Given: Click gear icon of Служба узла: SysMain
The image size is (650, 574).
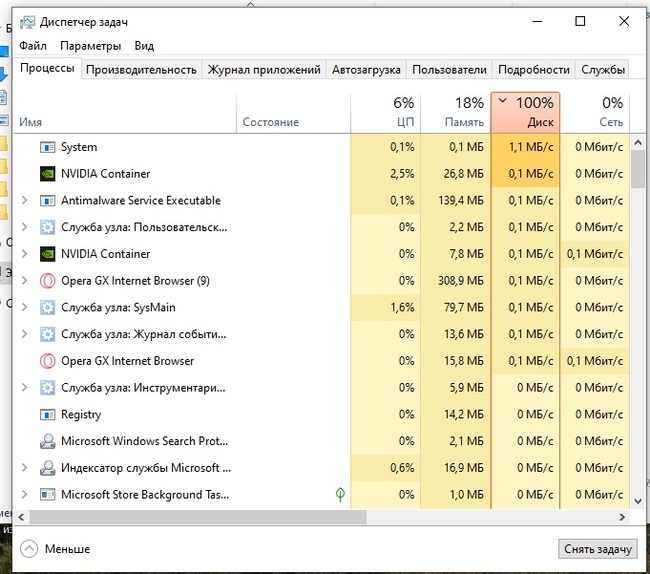Looking at the screenshot, I should [47, 308].
